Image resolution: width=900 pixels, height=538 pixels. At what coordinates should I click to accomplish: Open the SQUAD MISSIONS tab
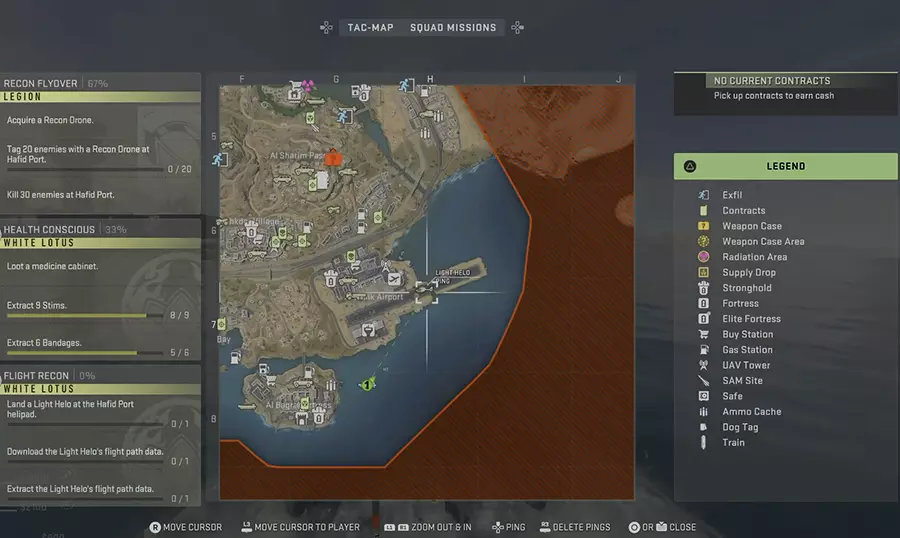pyautogui.click(x=453, y=28)
